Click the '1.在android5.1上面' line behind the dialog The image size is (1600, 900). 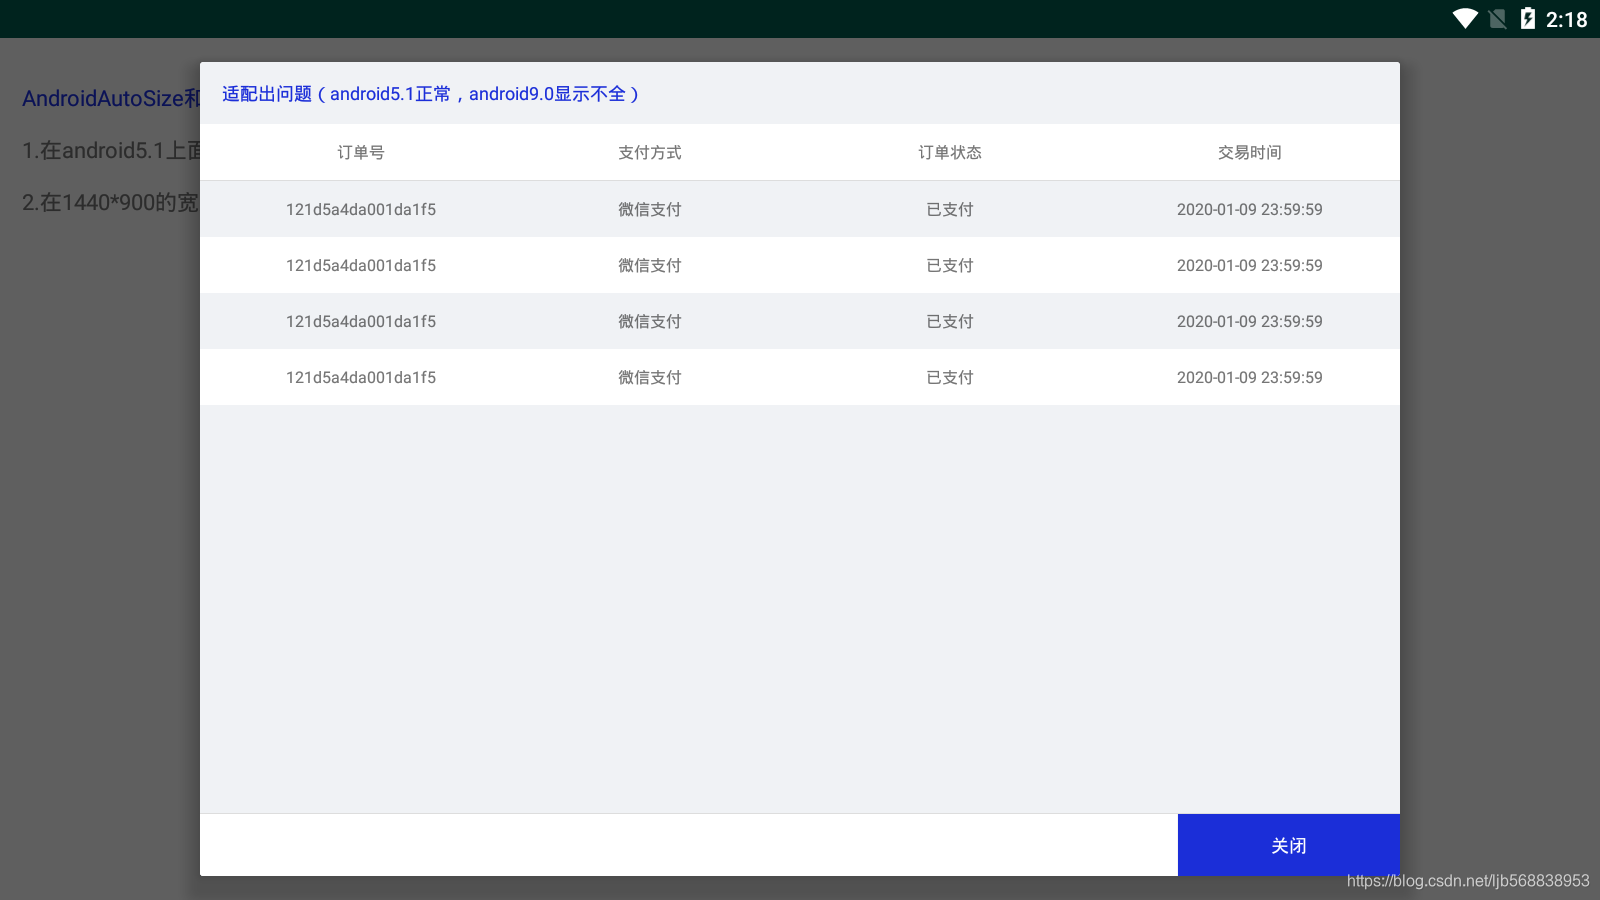[x=111, y=150]
